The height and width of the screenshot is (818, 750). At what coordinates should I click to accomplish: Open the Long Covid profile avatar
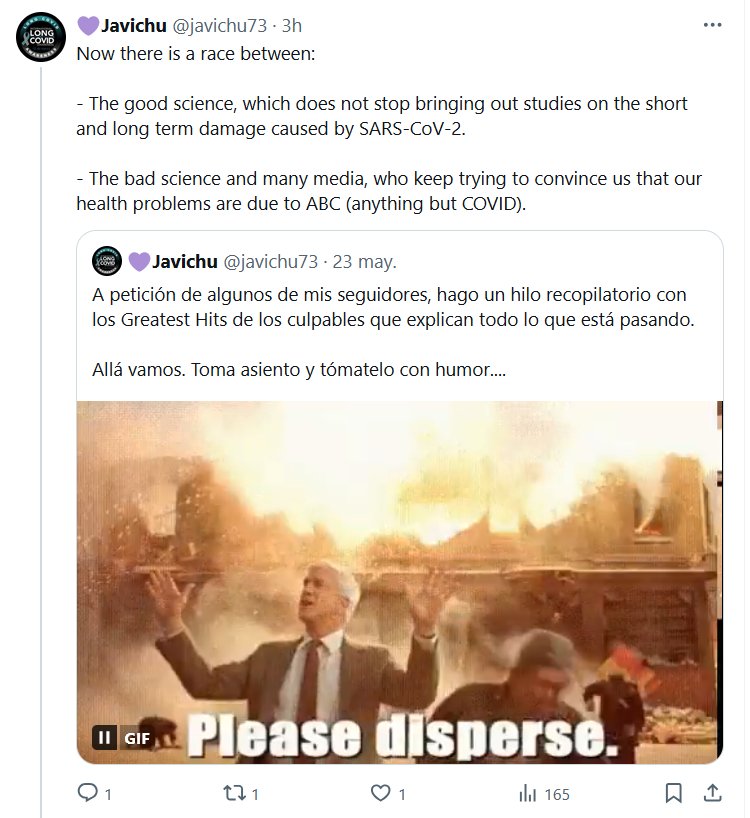[x=41, y=37]
